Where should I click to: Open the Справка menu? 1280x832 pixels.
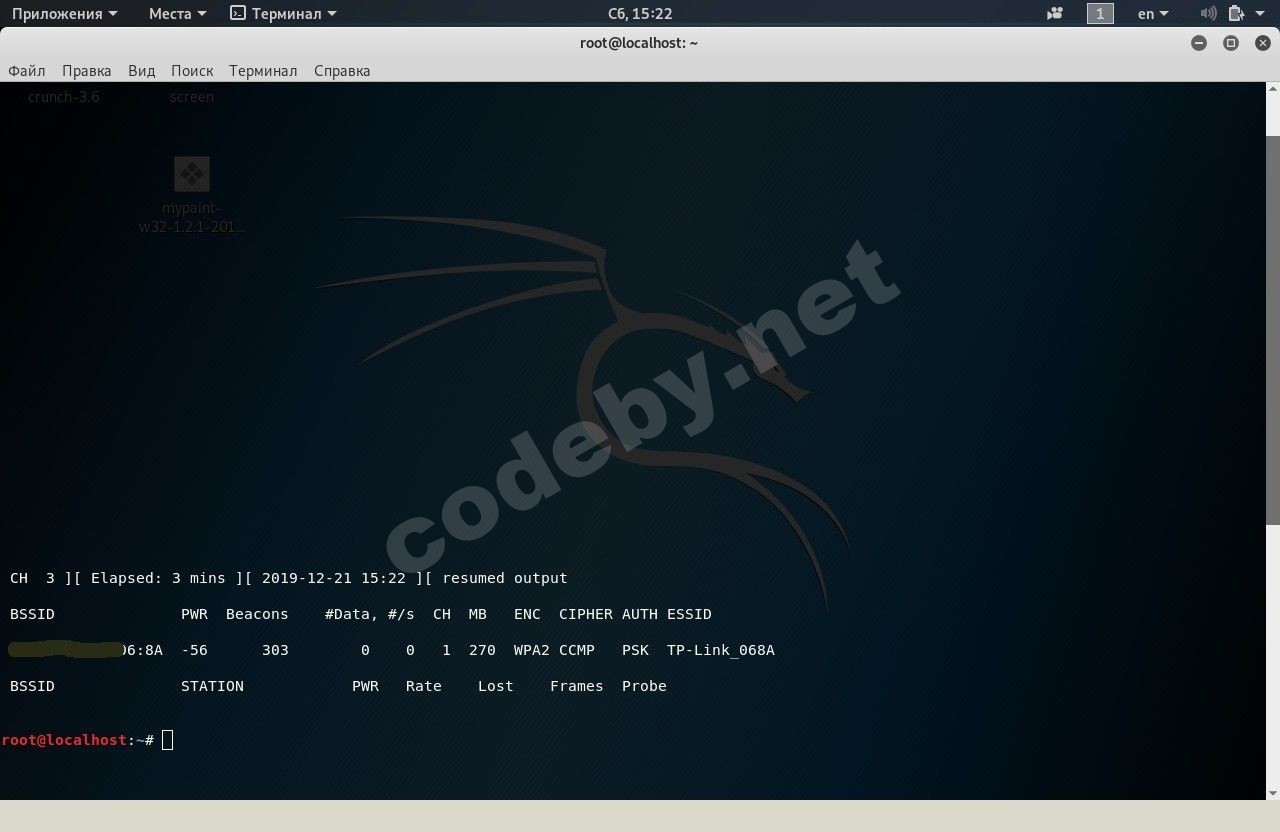click(342, 71)
